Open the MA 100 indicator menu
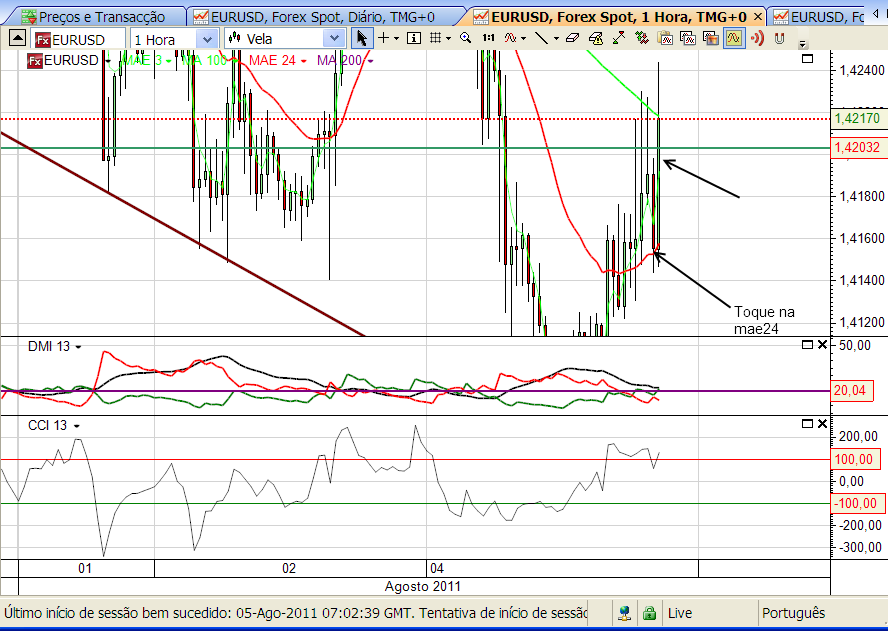Screen dimensions: 888x631 234,61
